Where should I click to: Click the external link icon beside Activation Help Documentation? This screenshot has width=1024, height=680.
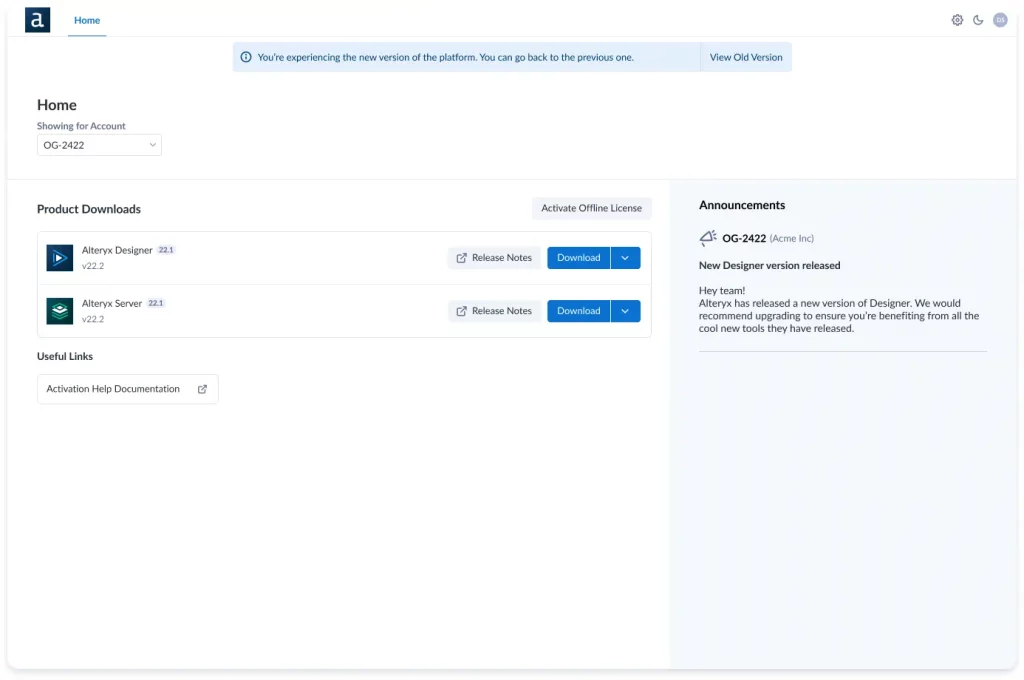(202, 389)
